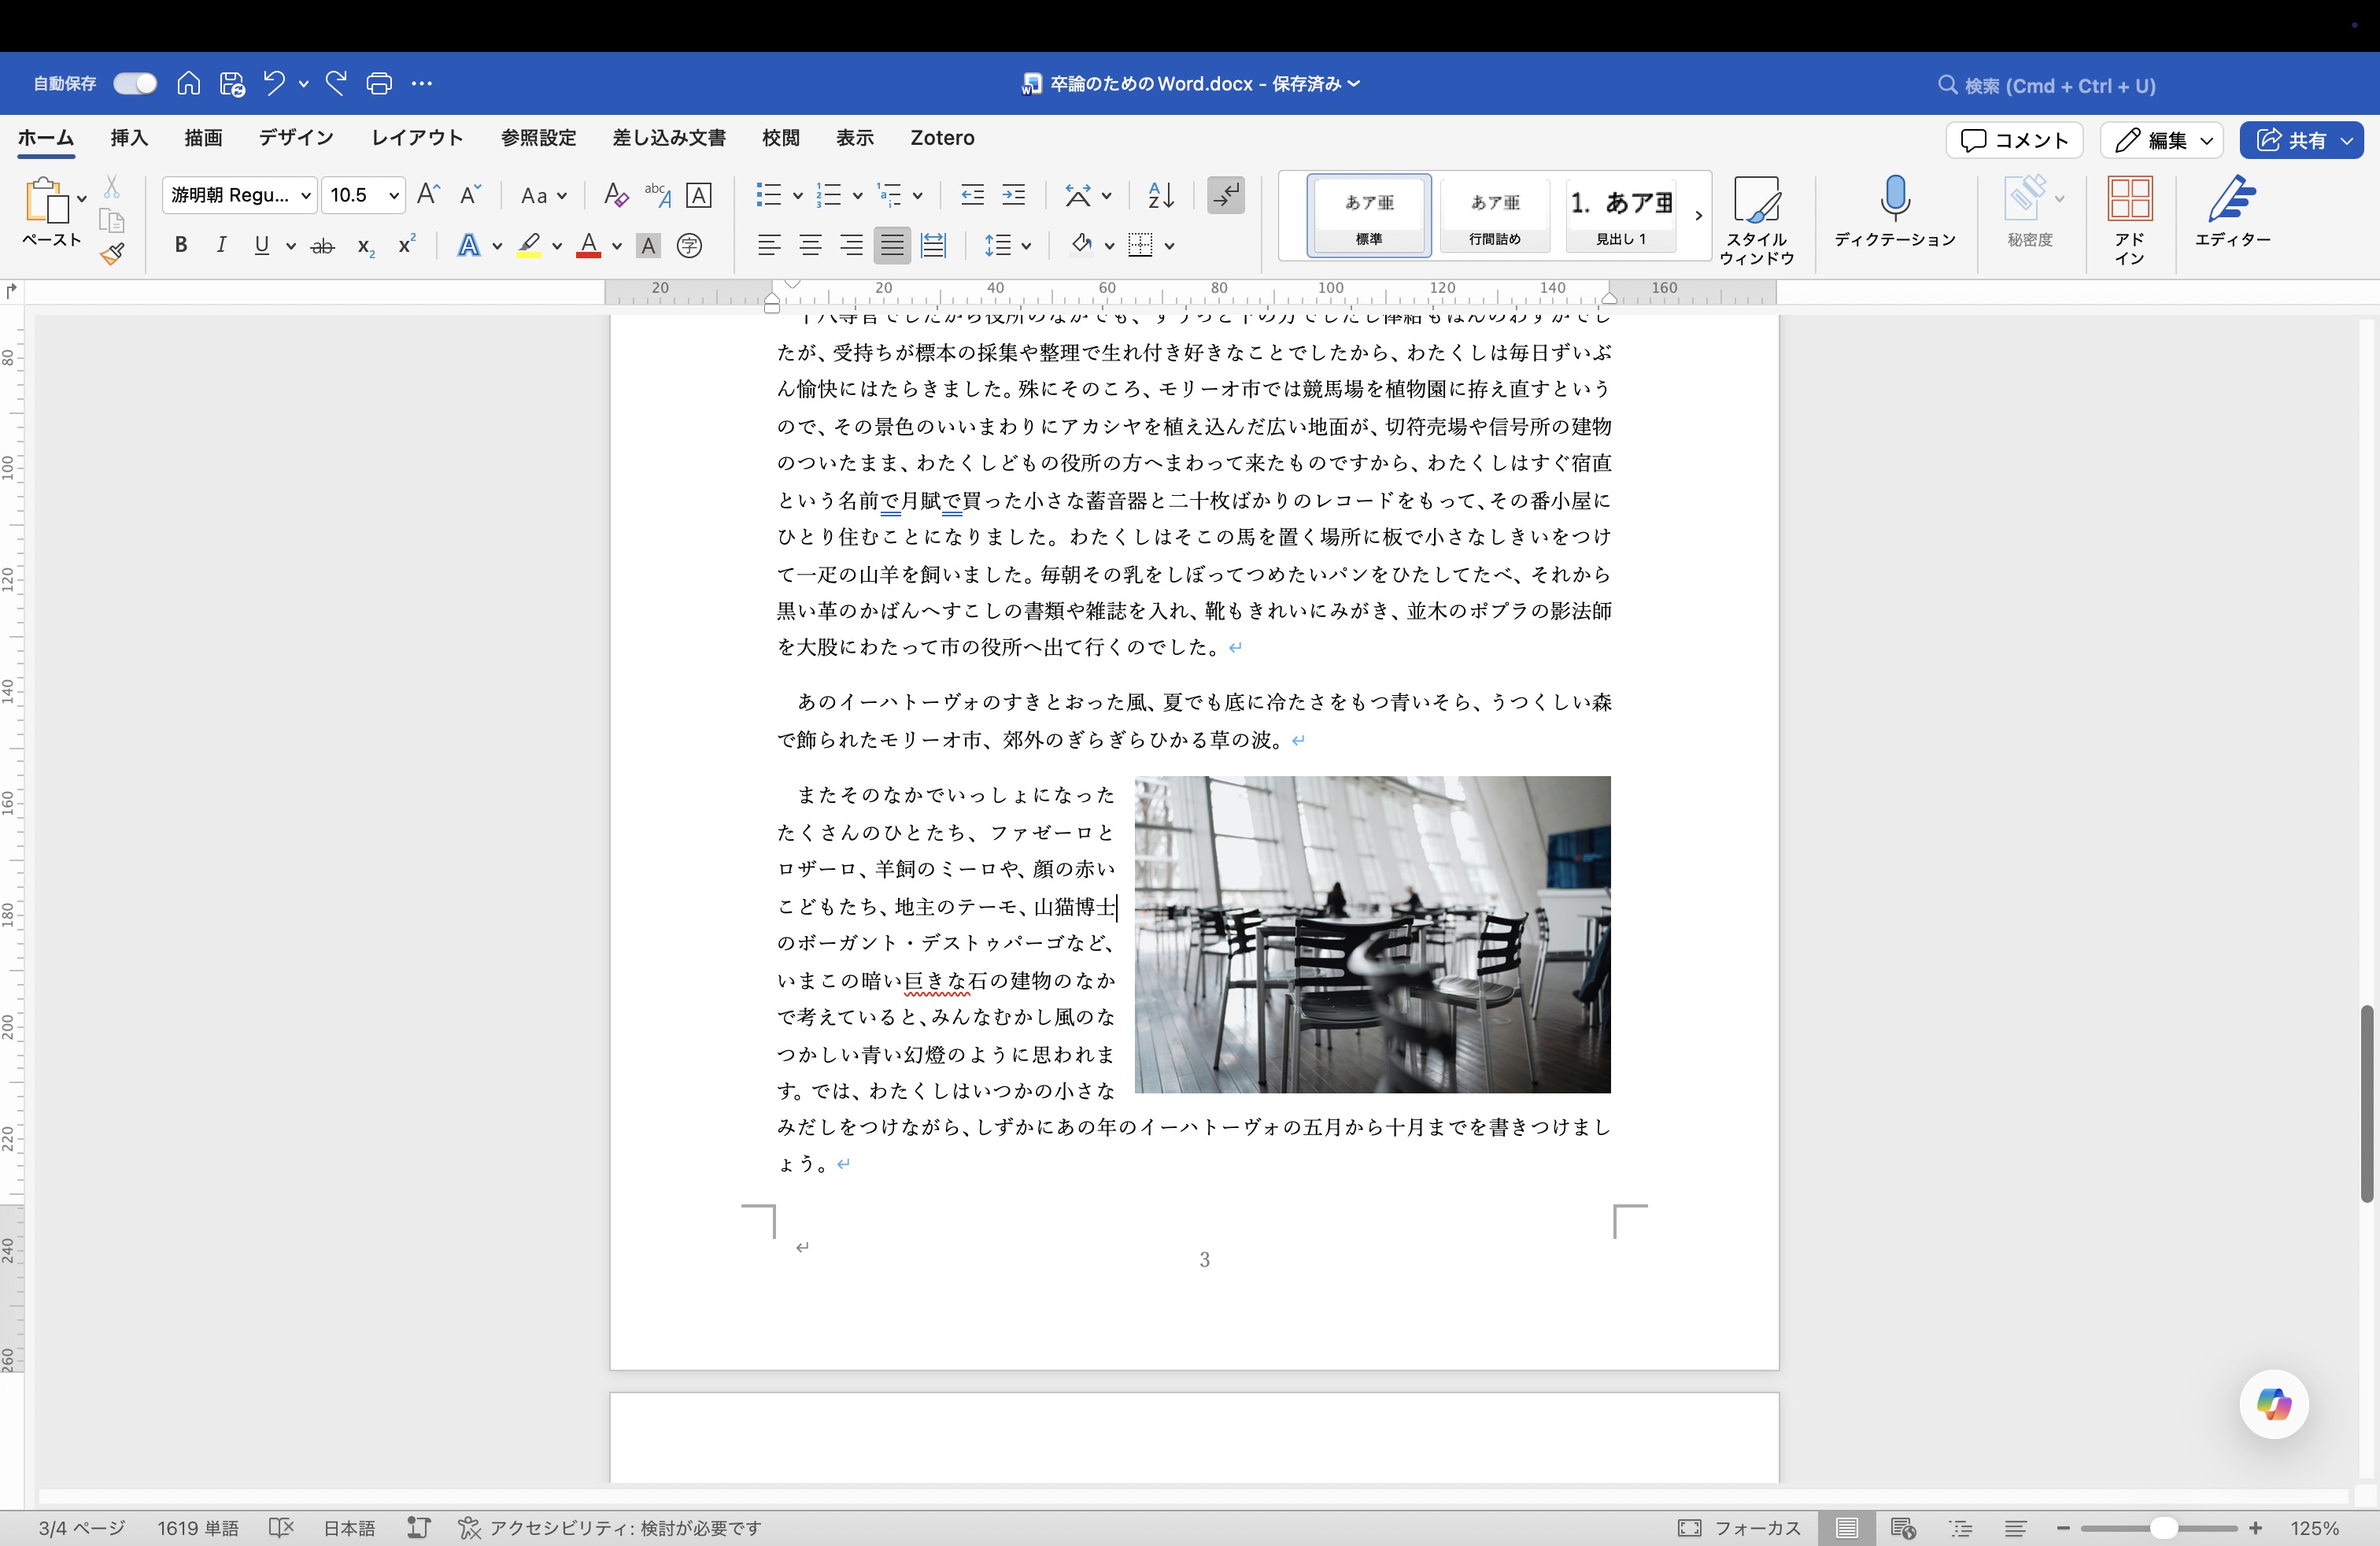2380x1546 pixels.
Task: Turn off the 自動保存 AutoSave toggle
Action: 134,83
